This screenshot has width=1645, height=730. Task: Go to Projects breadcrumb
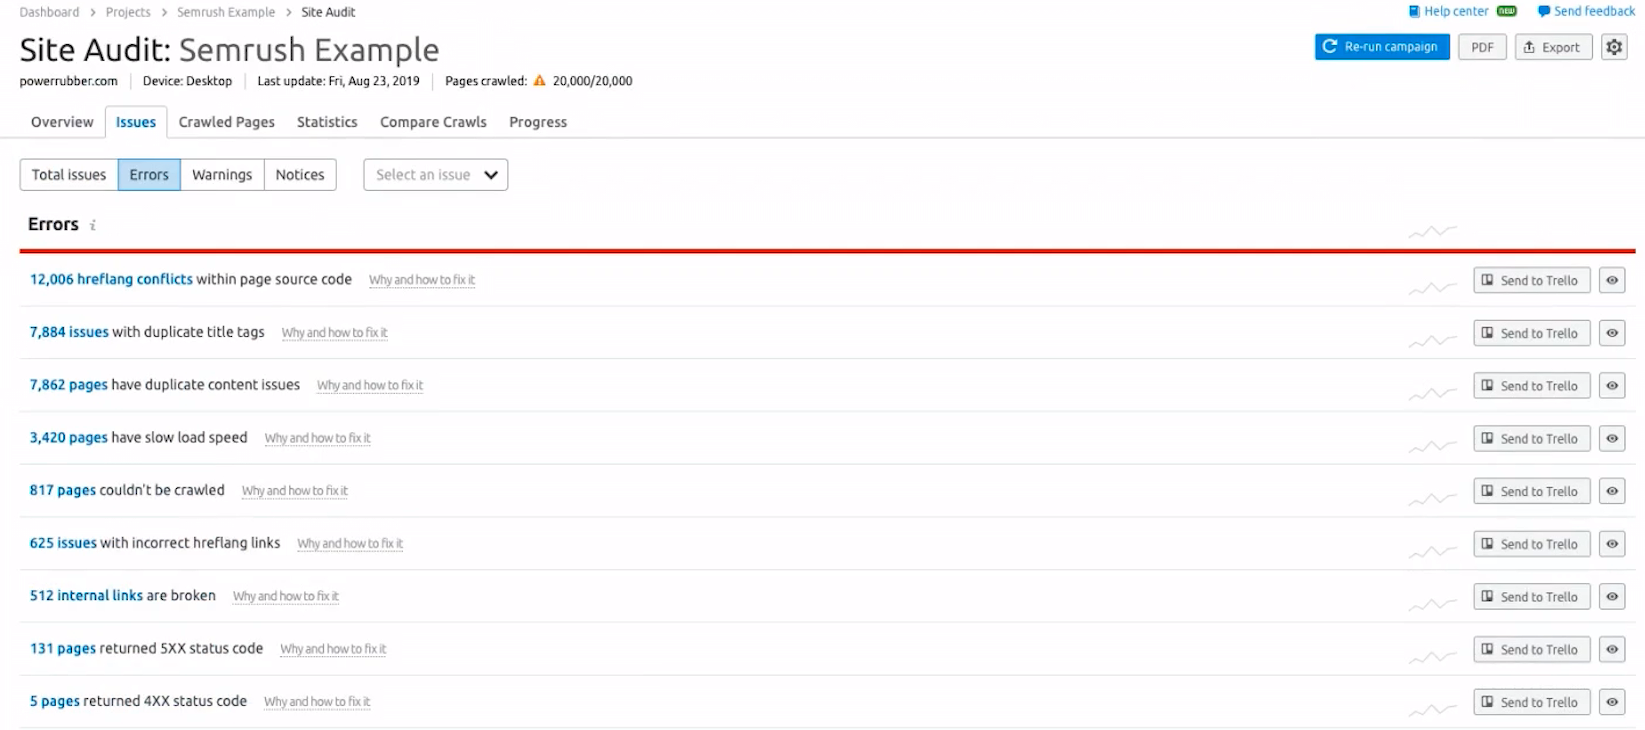(x=128, y=12)
